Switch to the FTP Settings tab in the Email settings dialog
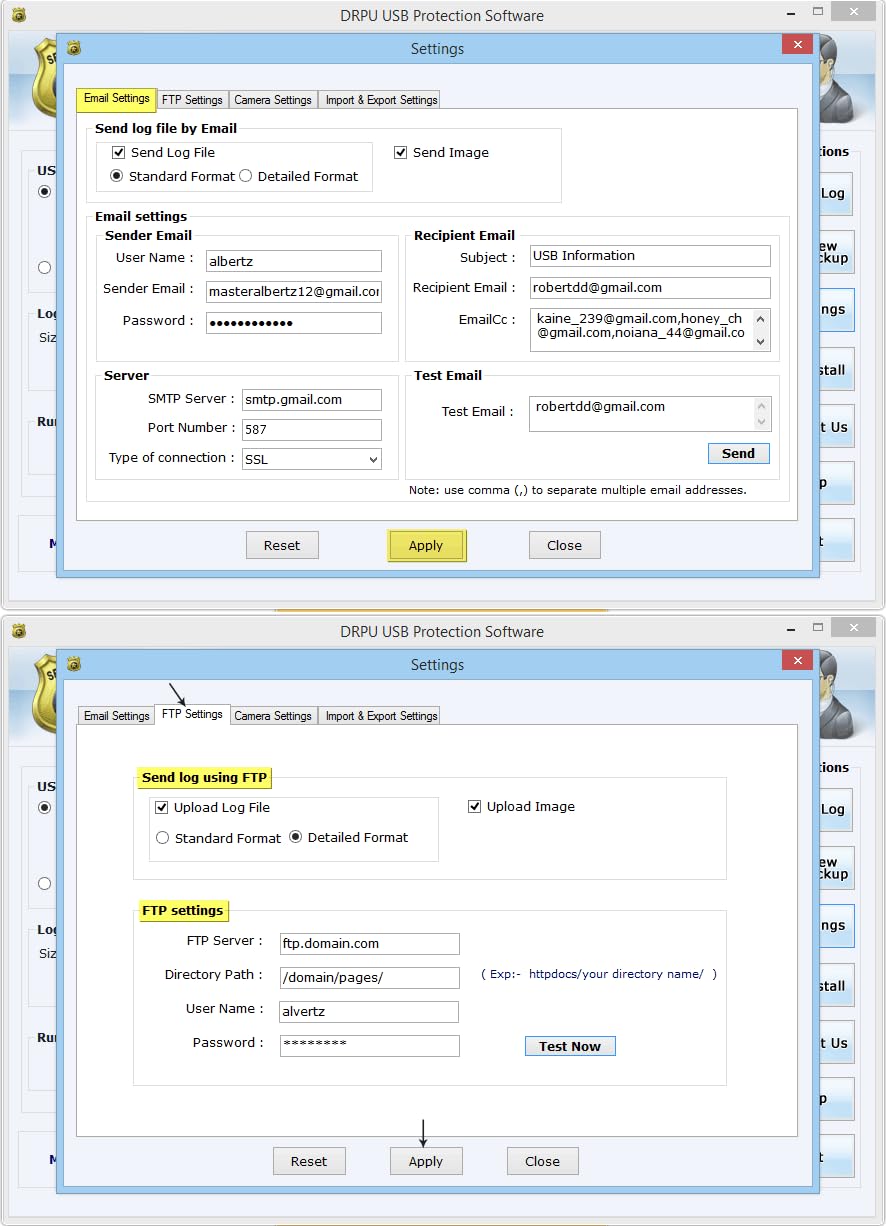Viewport: 886px width, 1226px height. [x=192, y=100]
